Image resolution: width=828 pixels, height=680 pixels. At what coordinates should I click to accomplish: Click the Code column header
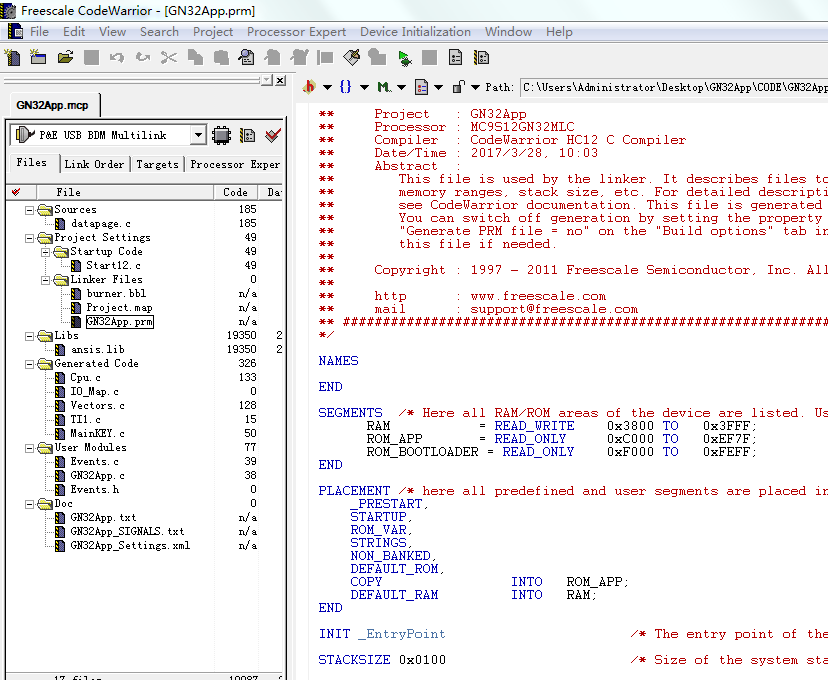236,192
